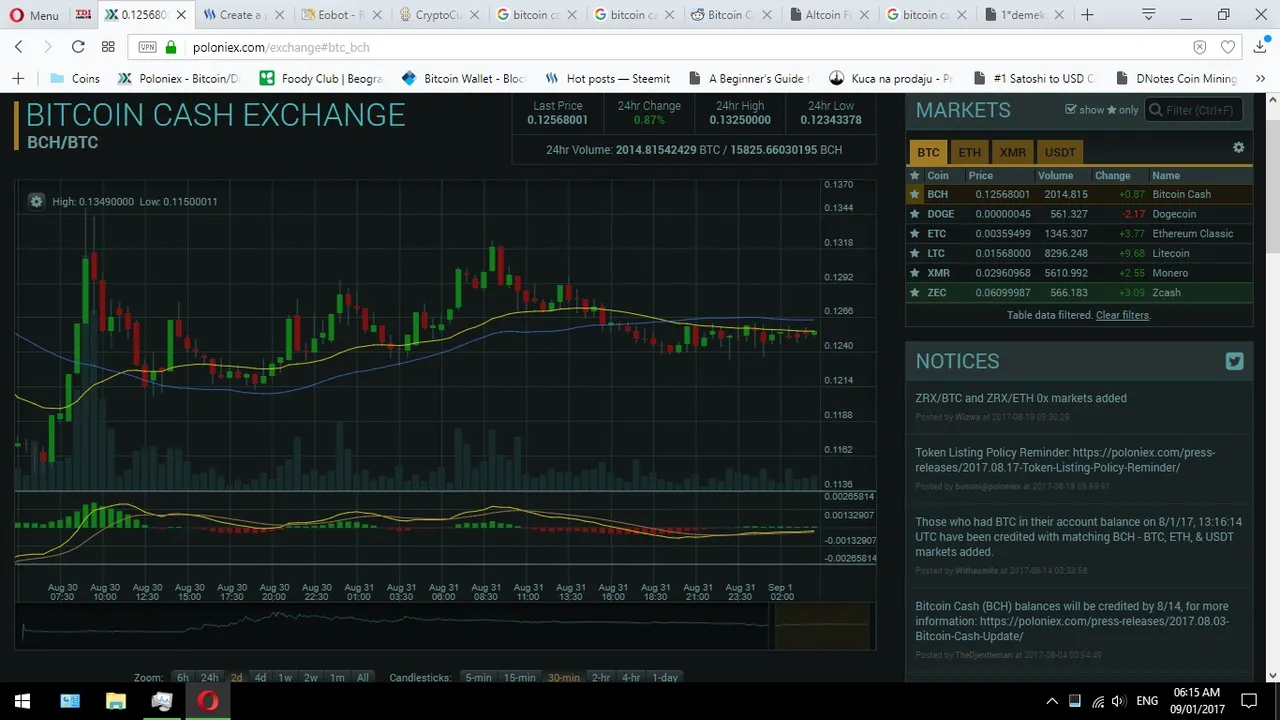Select the ETH markets tab
The width and height of the screenshot is (1280, 720).
click(969, 152)
